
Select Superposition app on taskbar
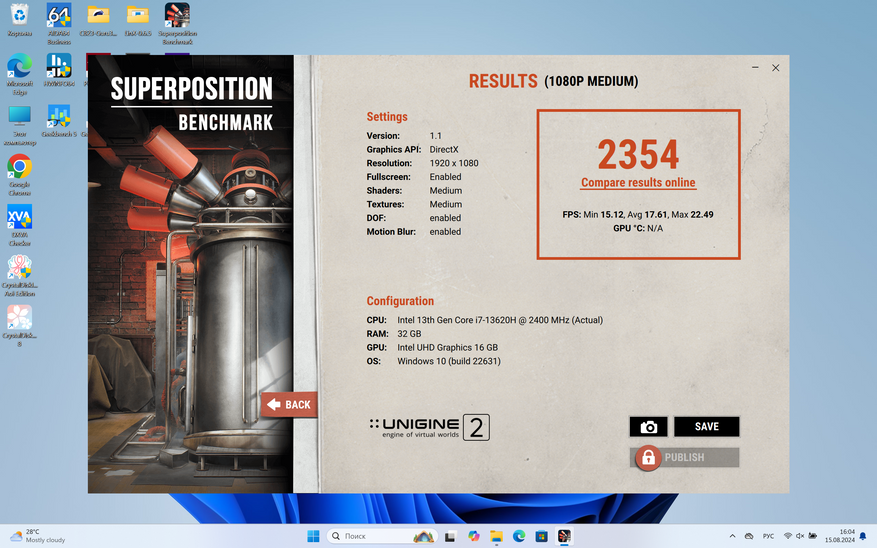point(564,536)
